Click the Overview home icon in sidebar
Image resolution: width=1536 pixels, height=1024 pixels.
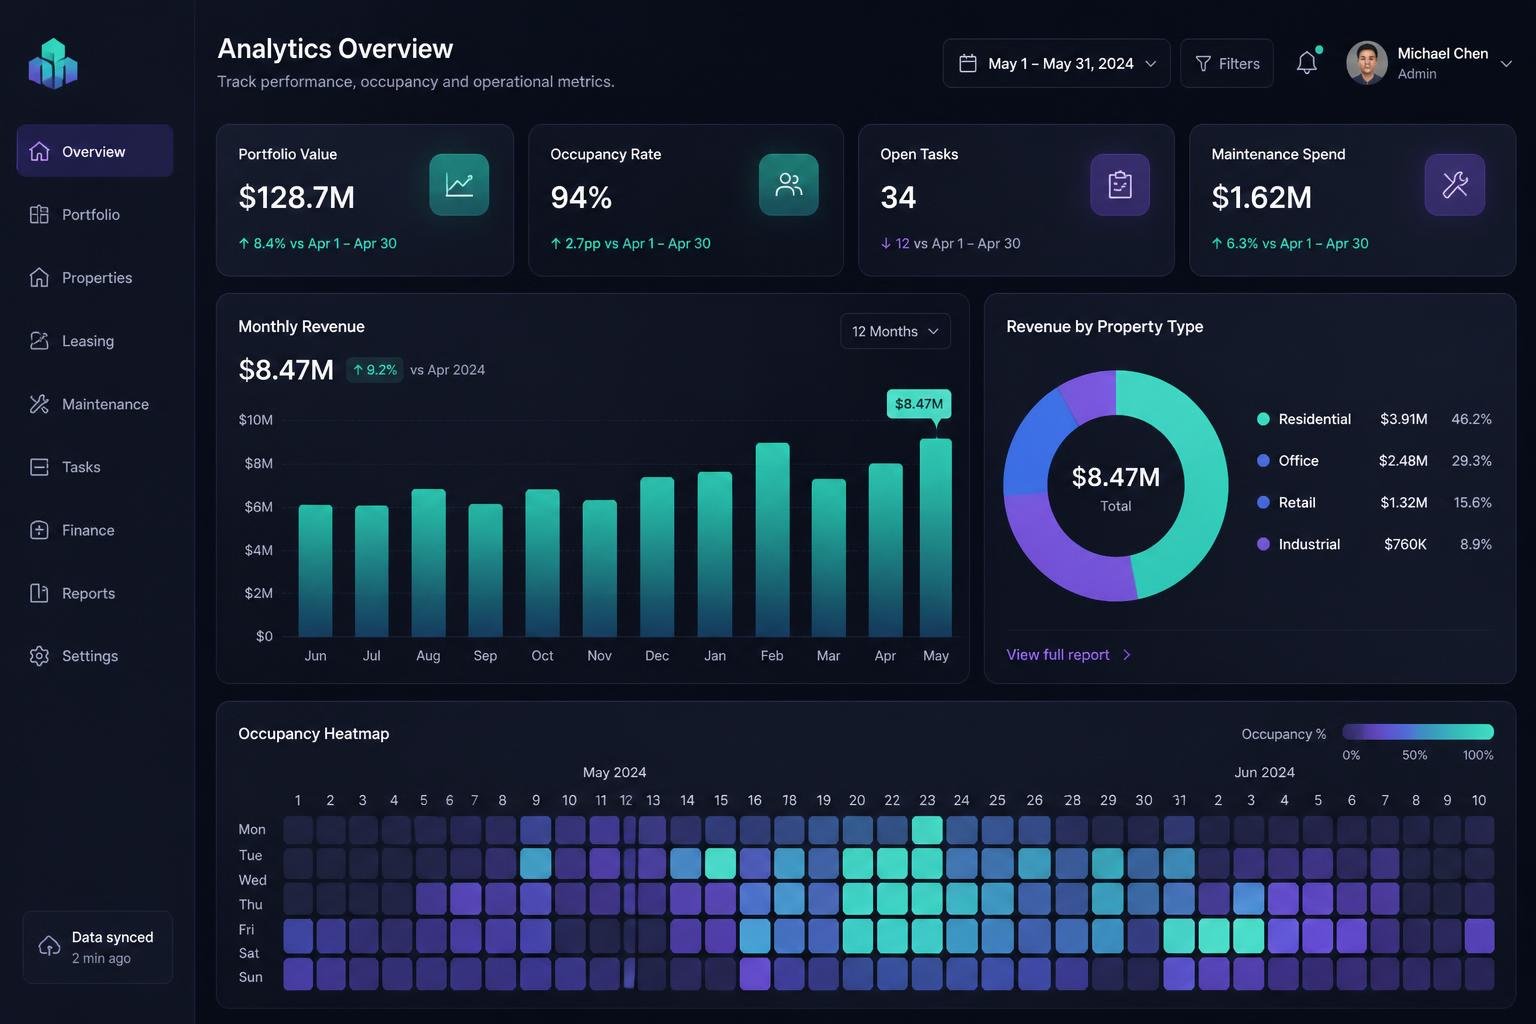coord(39,151)
